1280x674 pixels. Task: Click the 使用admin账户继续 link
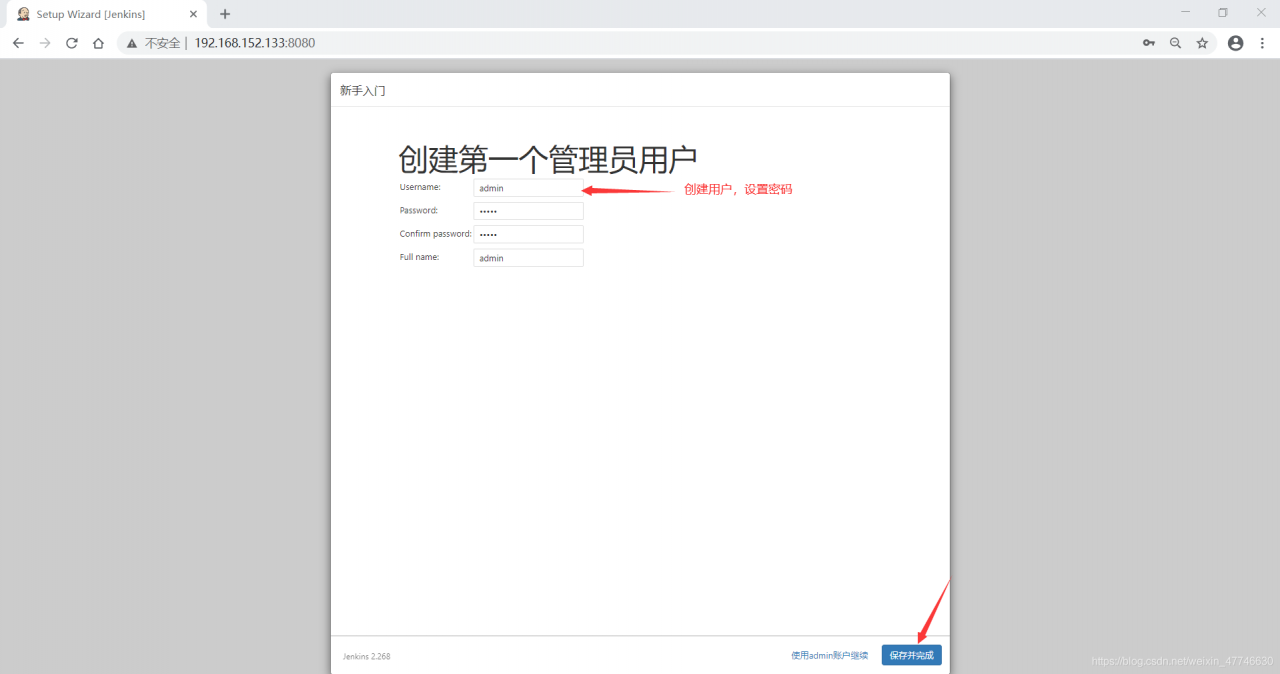tap(829, 655)
